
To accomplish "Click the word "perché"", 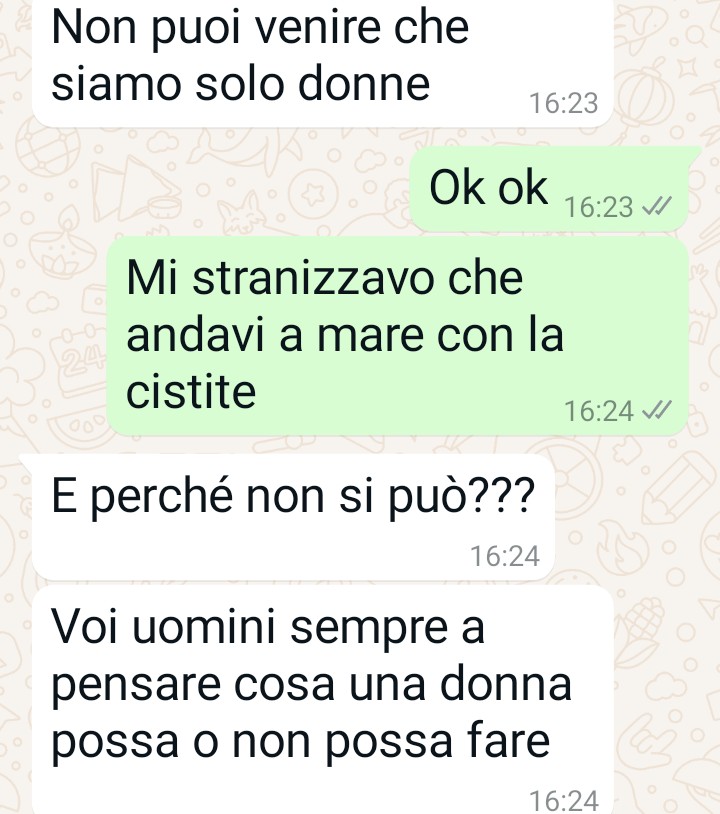I will click(x=161, y=497).
